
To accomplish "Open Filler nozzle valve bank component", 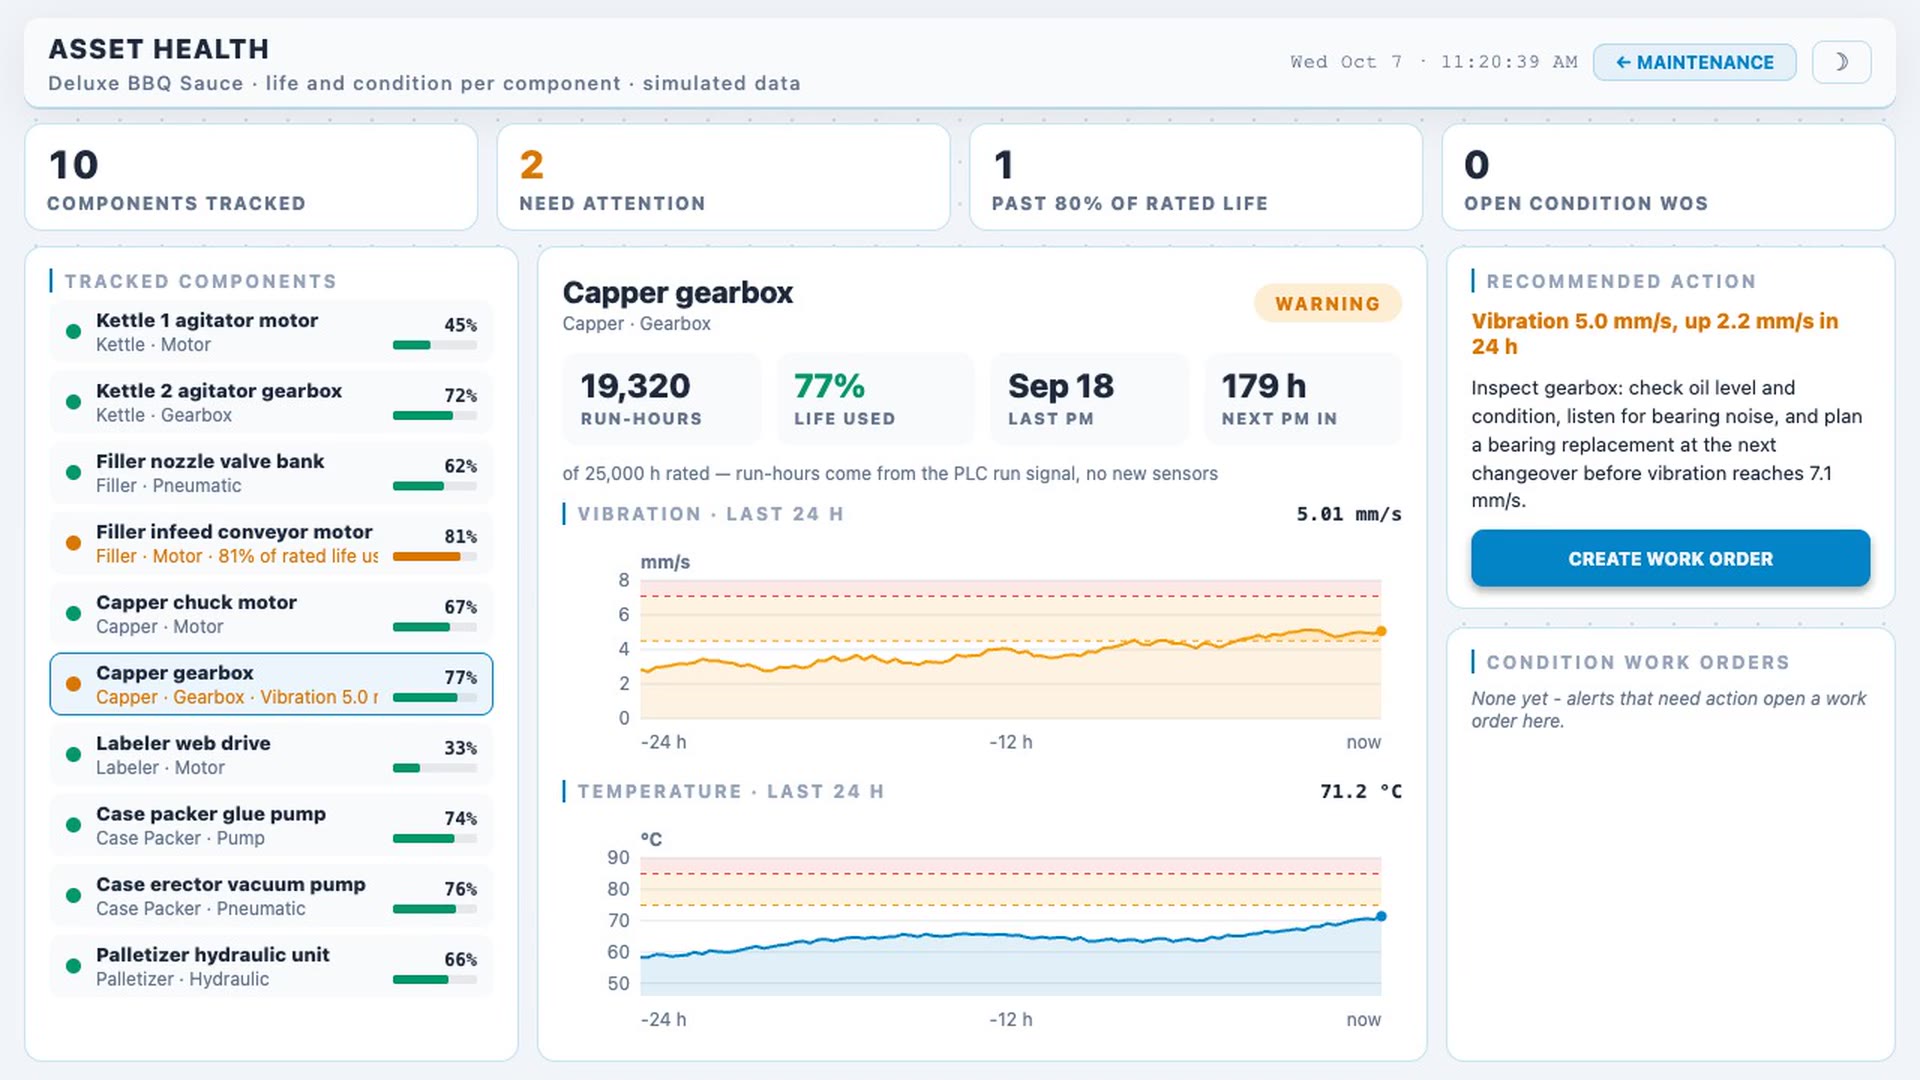I will pos(271,473).
